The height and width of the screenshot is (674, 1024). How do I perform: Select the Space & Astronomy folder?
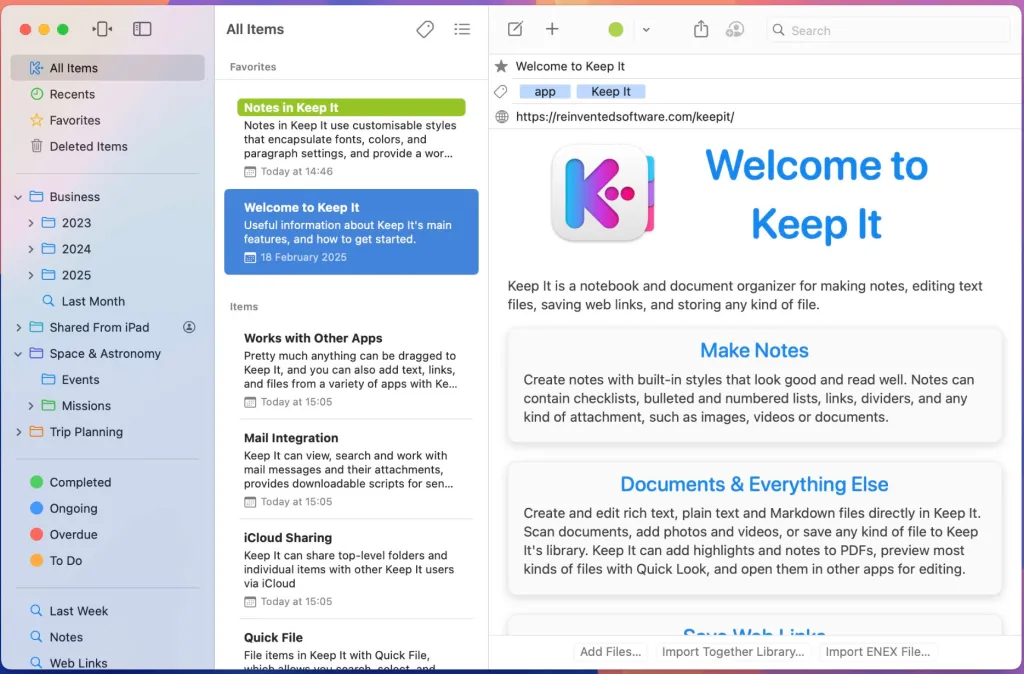108,353
